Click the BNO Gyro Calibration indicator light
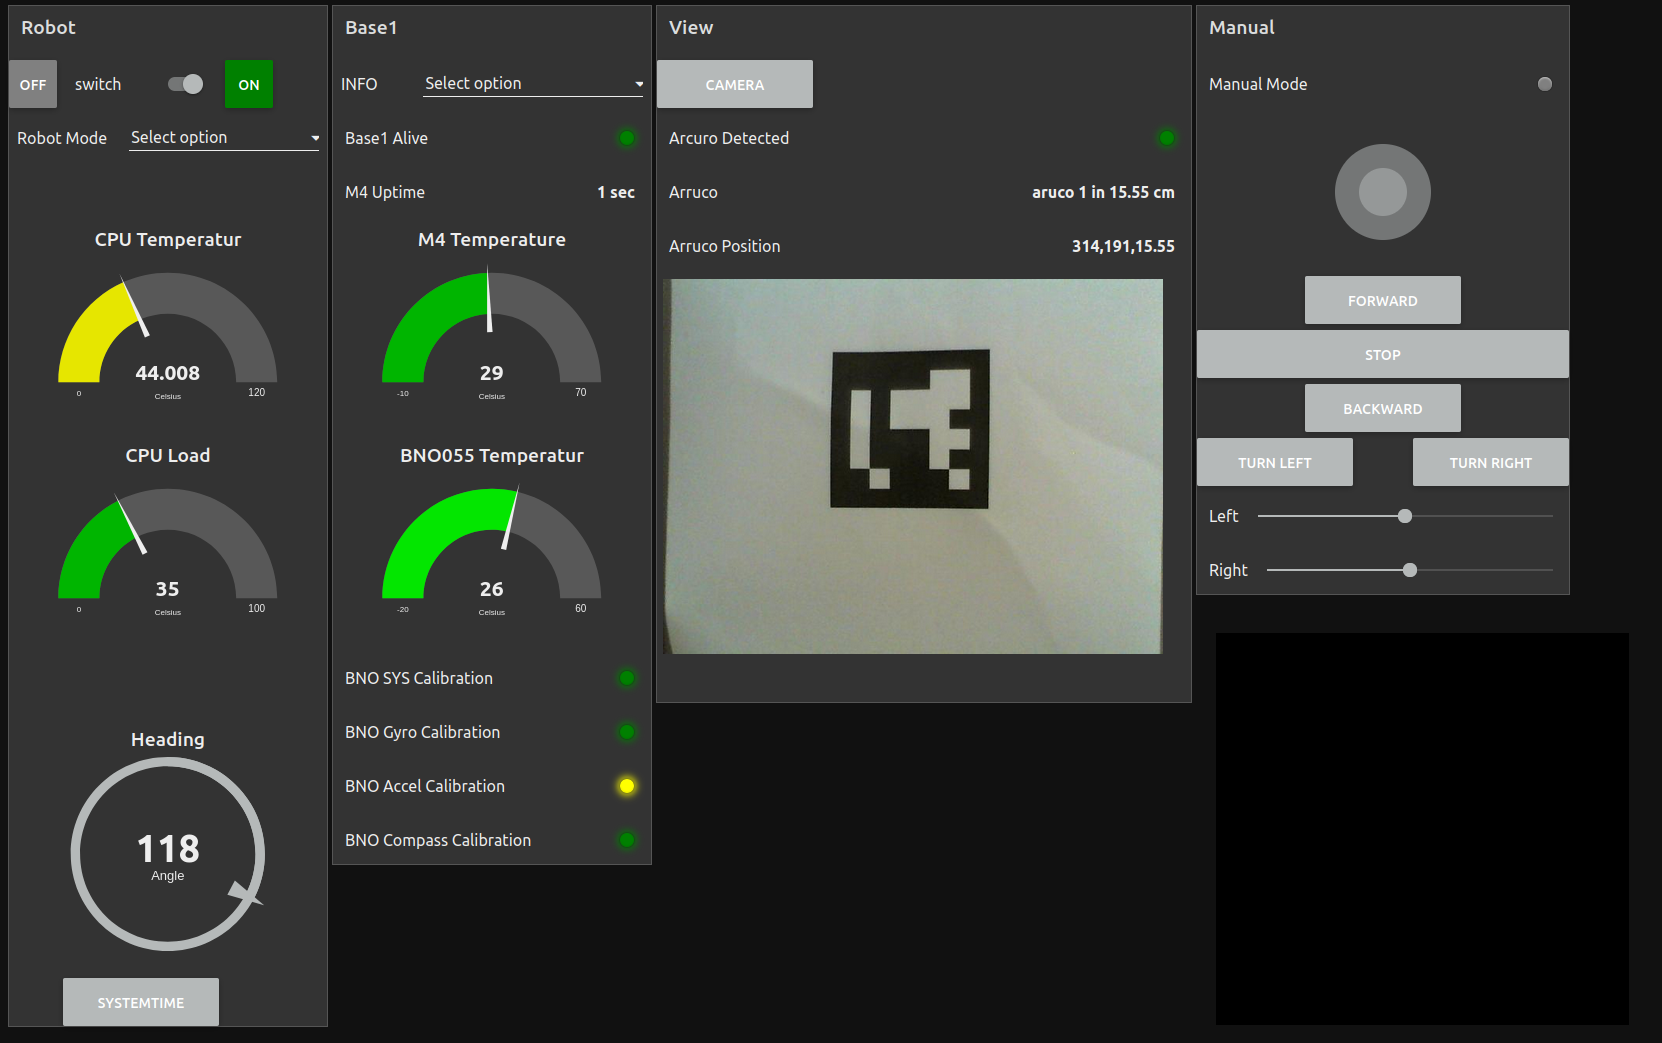 pos(627,732)
